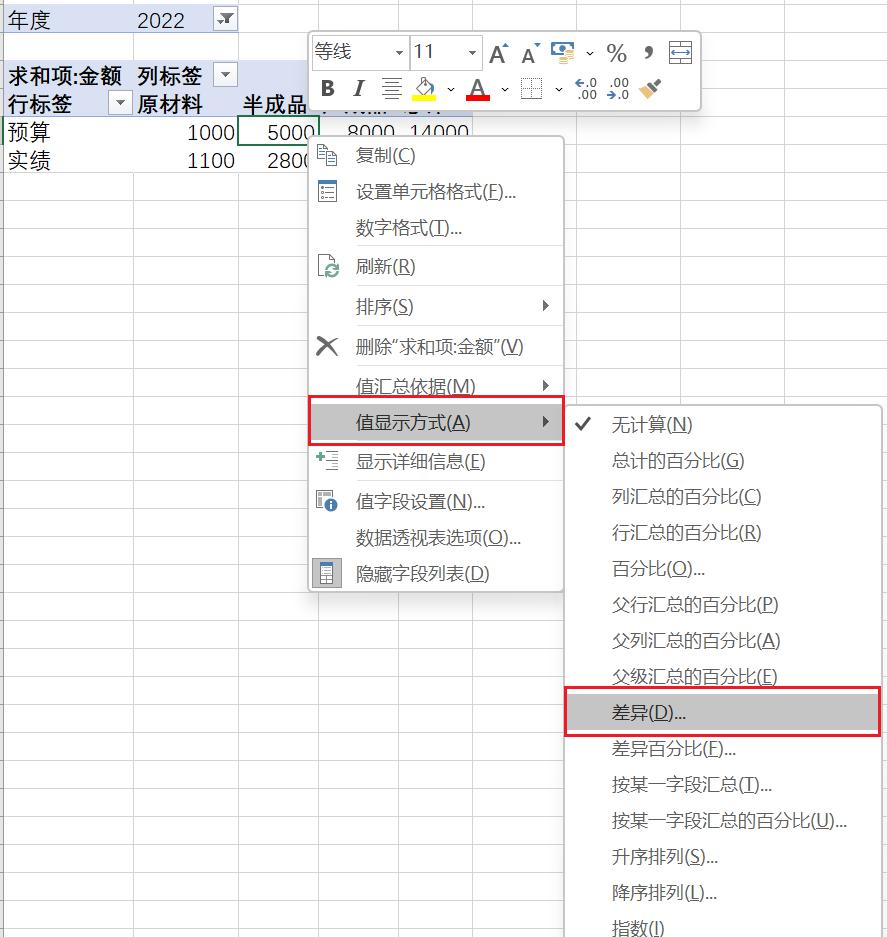Select the 半成品 column header

(x=274, y=103)
